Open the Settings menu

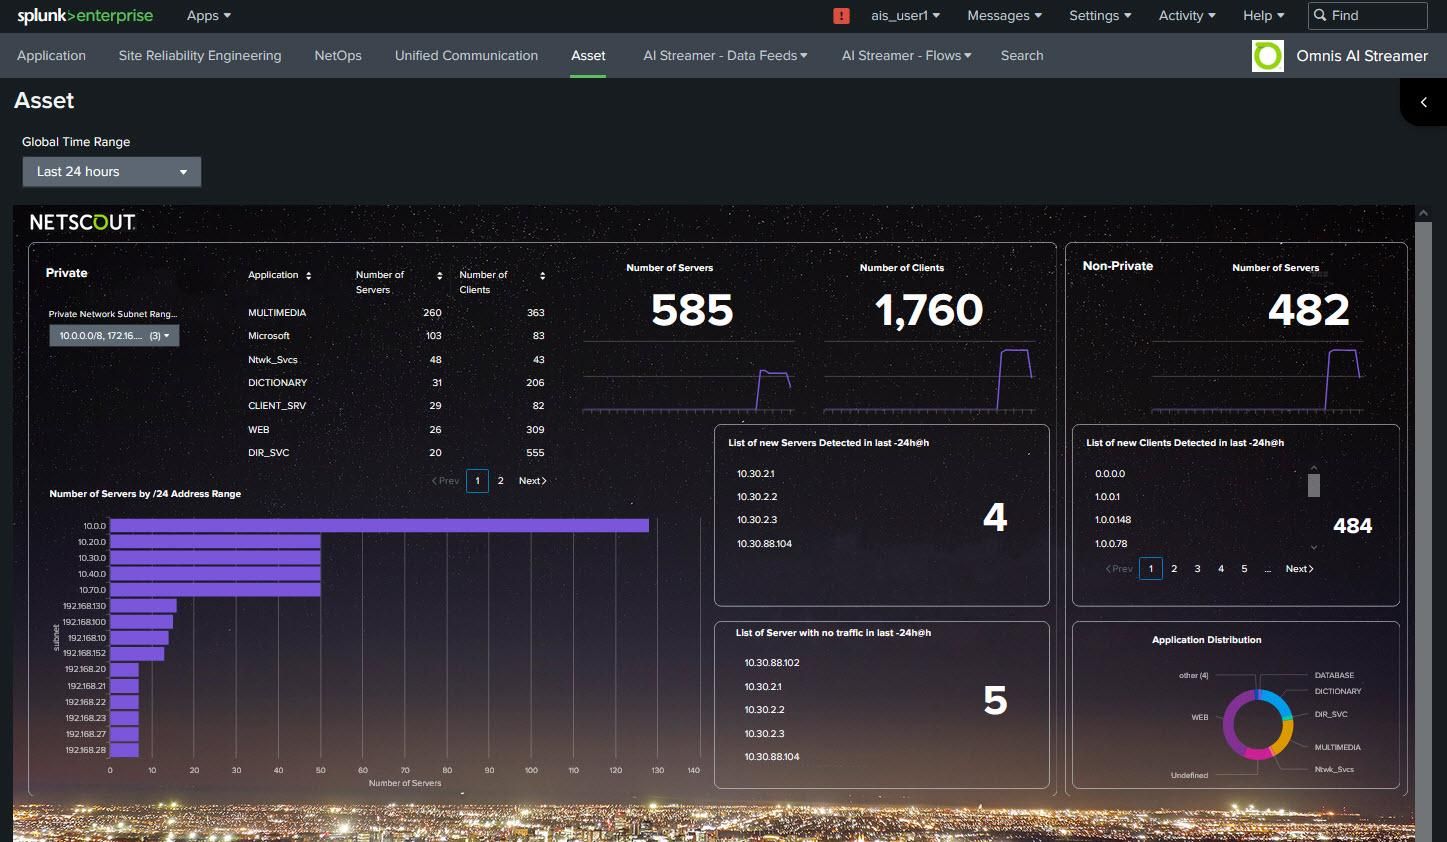click(1099, 15)
